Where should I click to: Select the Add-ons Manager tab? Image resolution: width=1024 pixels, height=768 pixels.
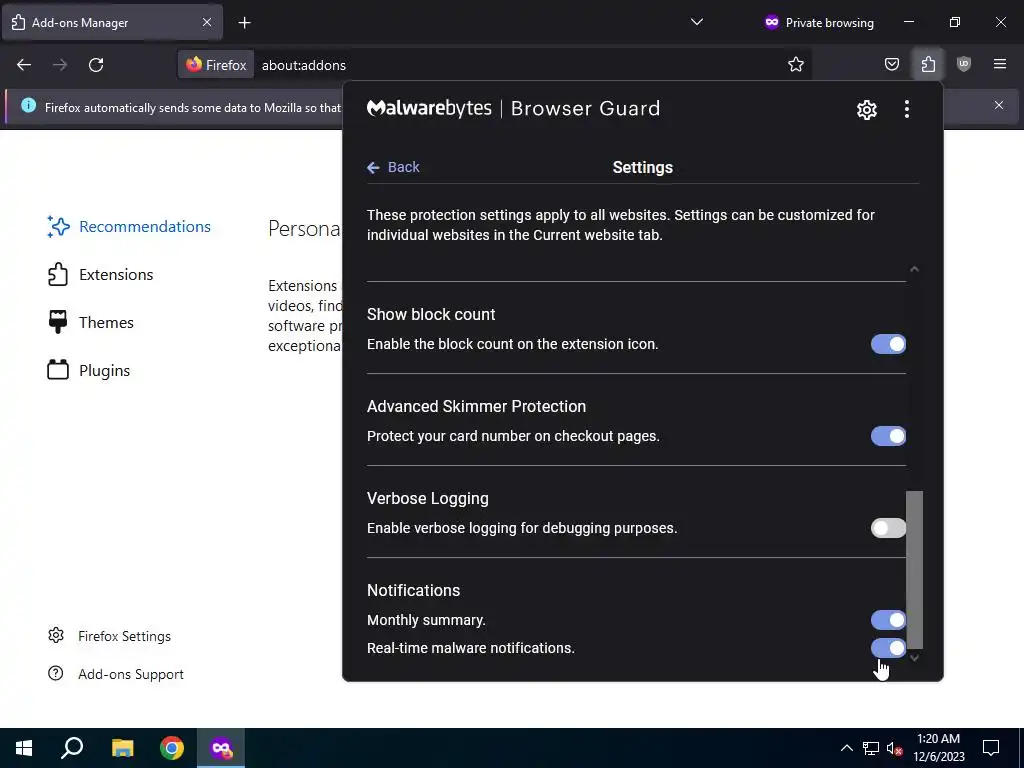[112, 22]
